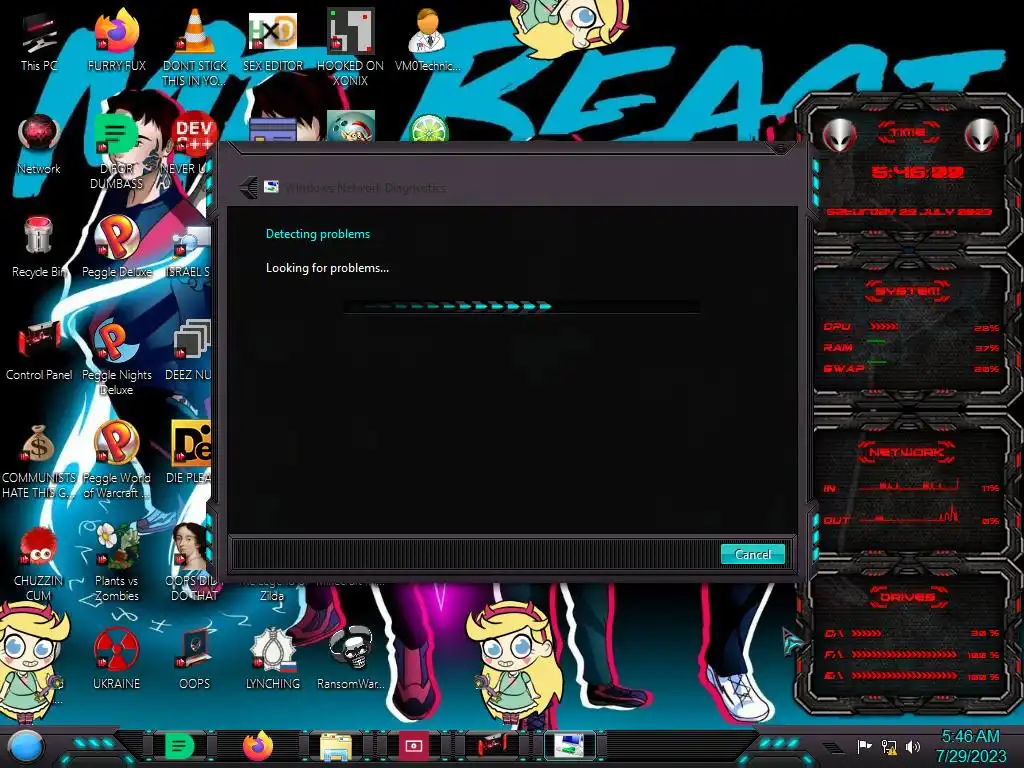Image resolution: width=1024 pixels, height=768 pixels.
Task: Click the Start orb on taskbar
Action: (27, 746)
